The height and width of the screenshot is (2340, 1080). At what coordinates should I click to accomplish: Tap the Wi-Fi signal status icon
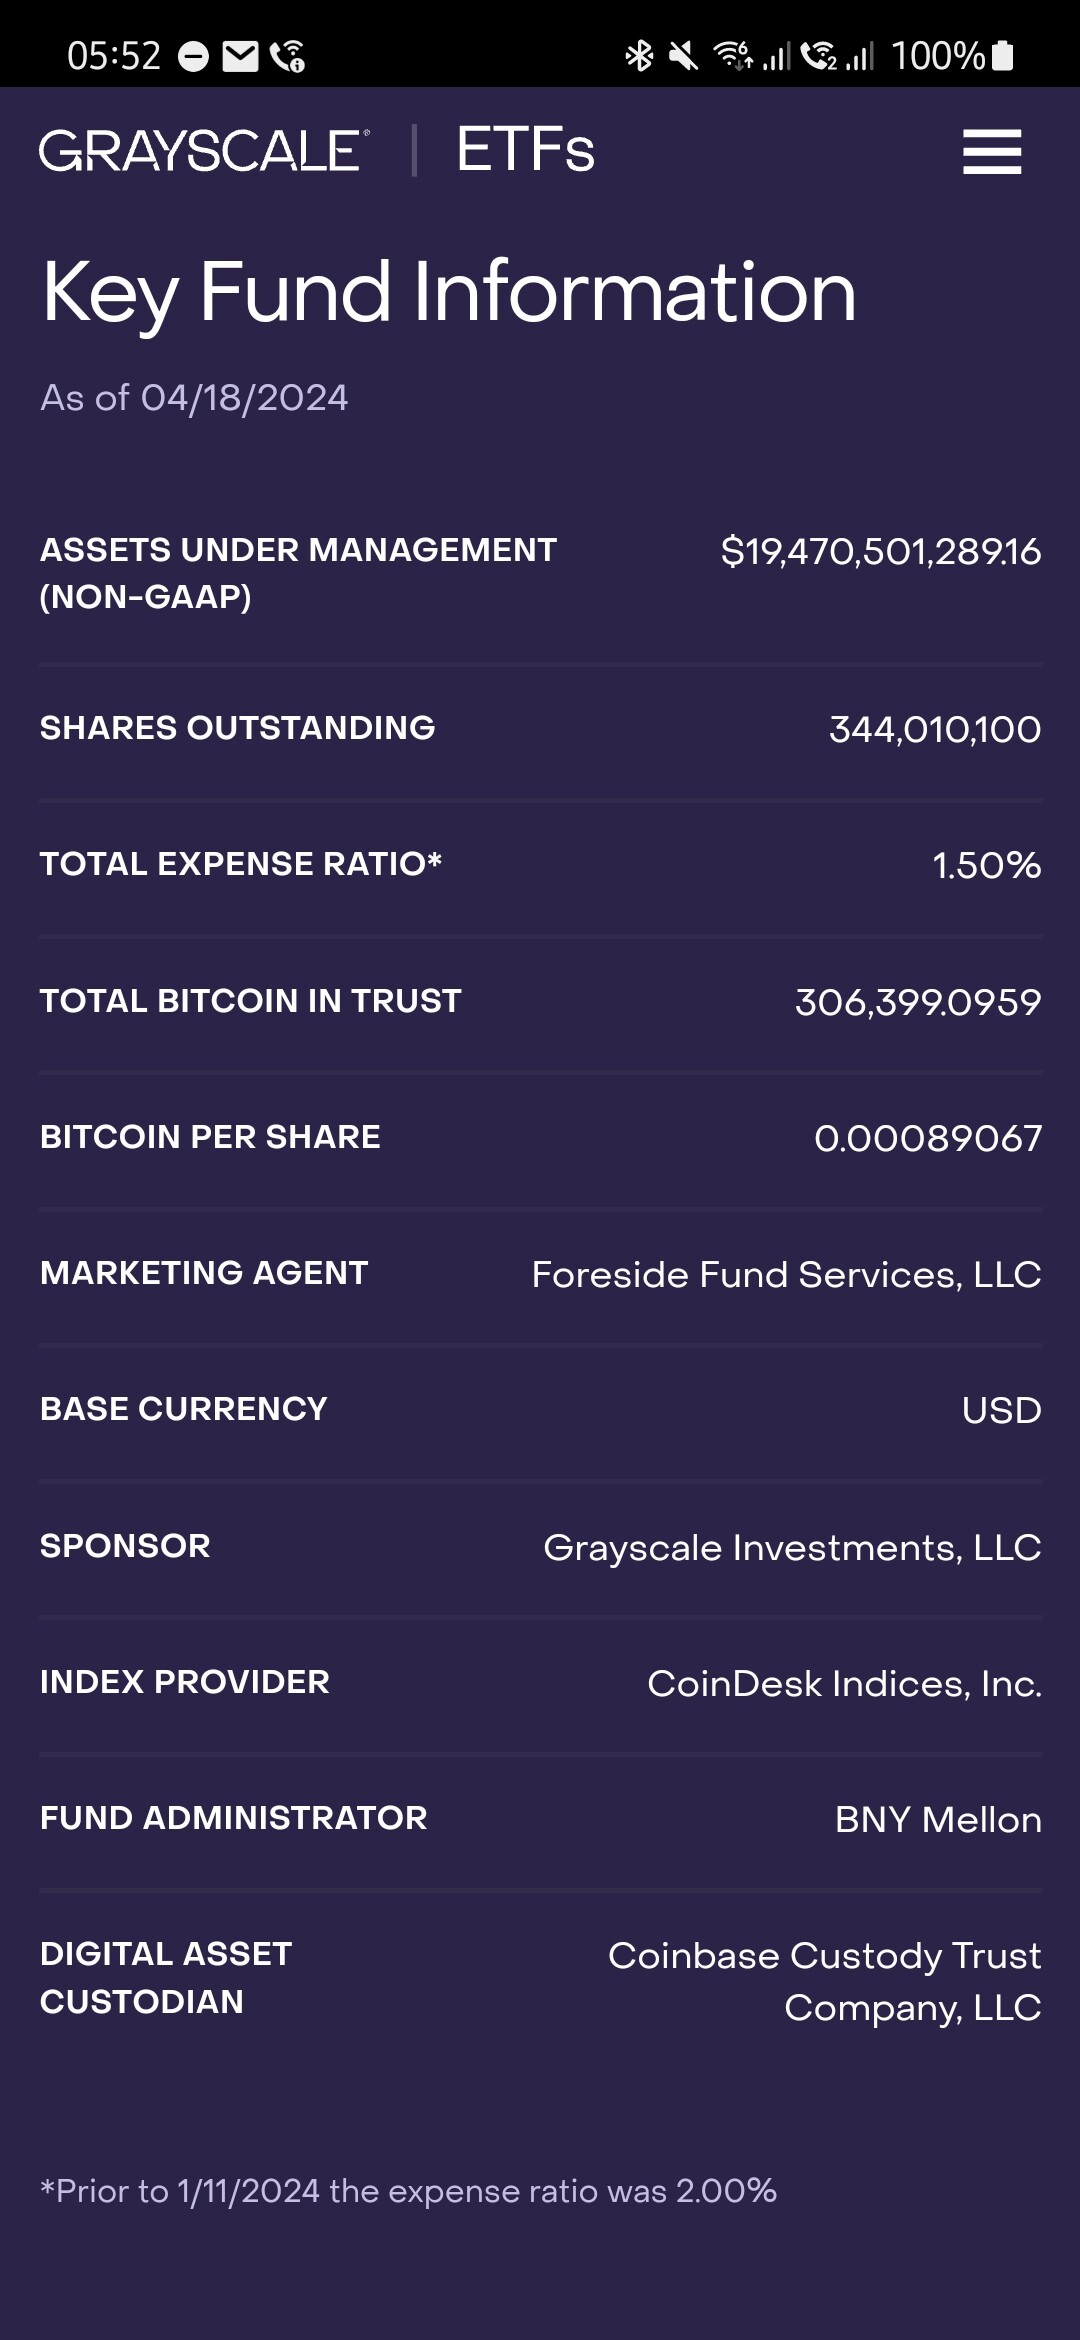tap(732, 56)
